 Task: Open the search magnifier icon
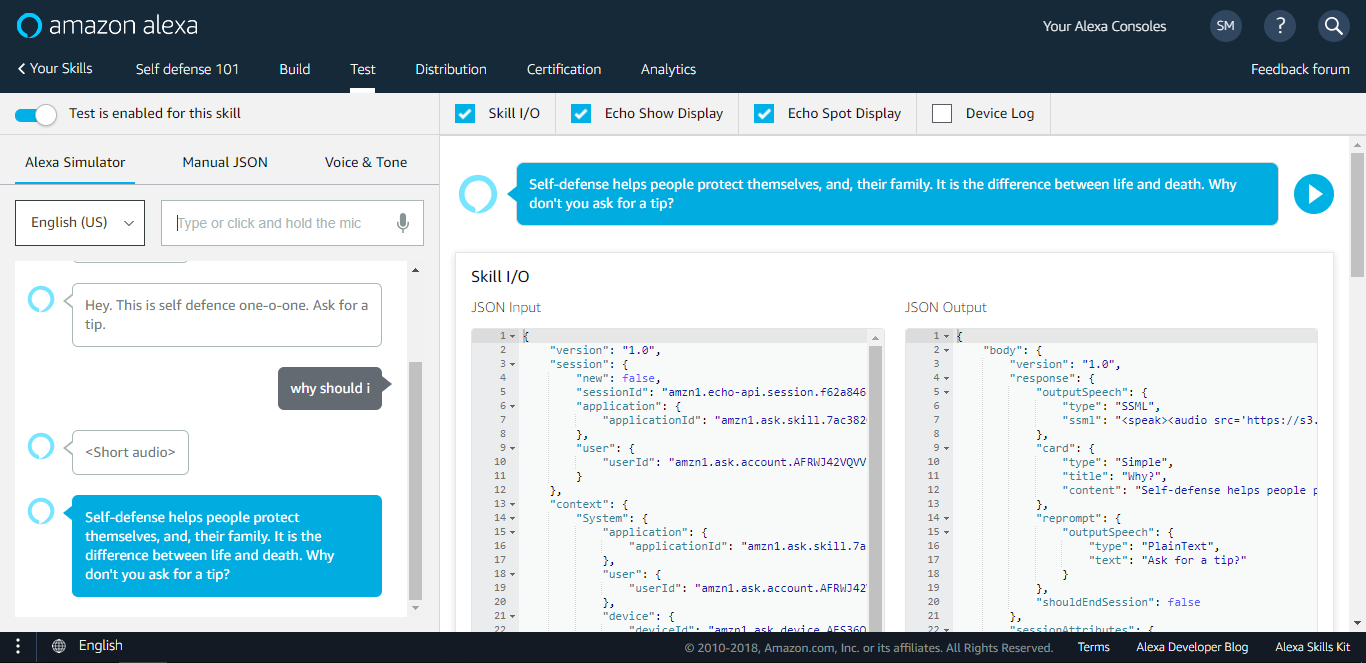point(1334,26)
